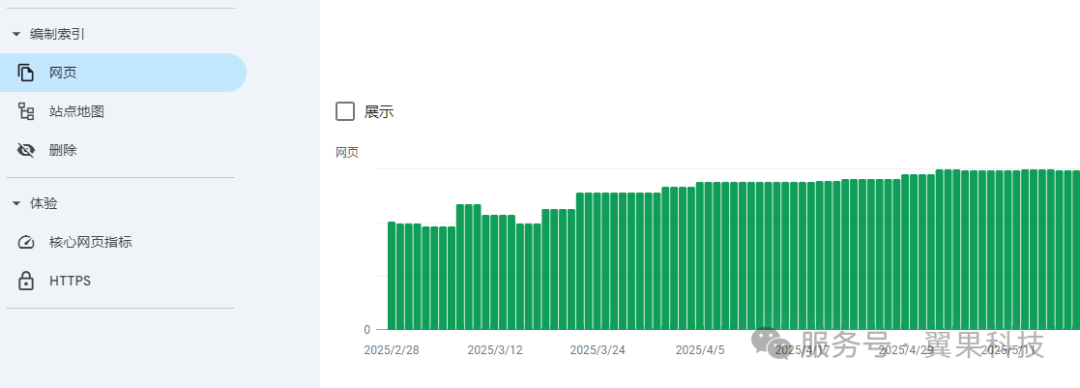Image resolution: width=1080 pixels, height=388 pixels.
Task: Click the speedometer core web vitals icon
Action: 26,243
